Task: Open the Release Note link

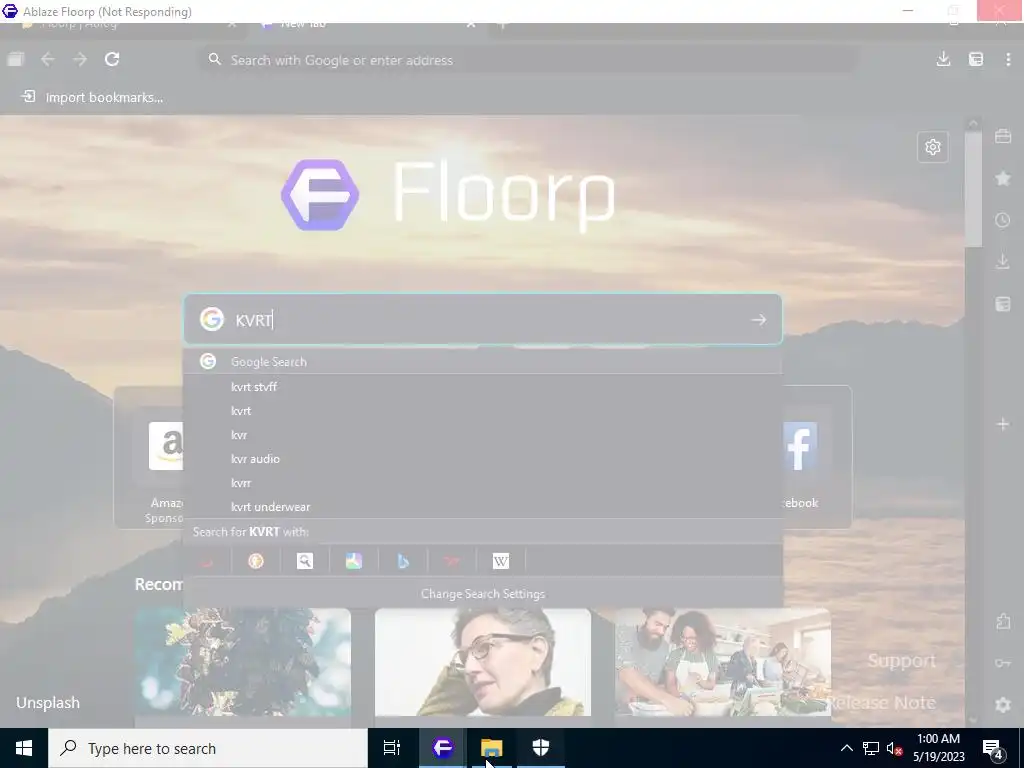Action: tap(881, 703)
